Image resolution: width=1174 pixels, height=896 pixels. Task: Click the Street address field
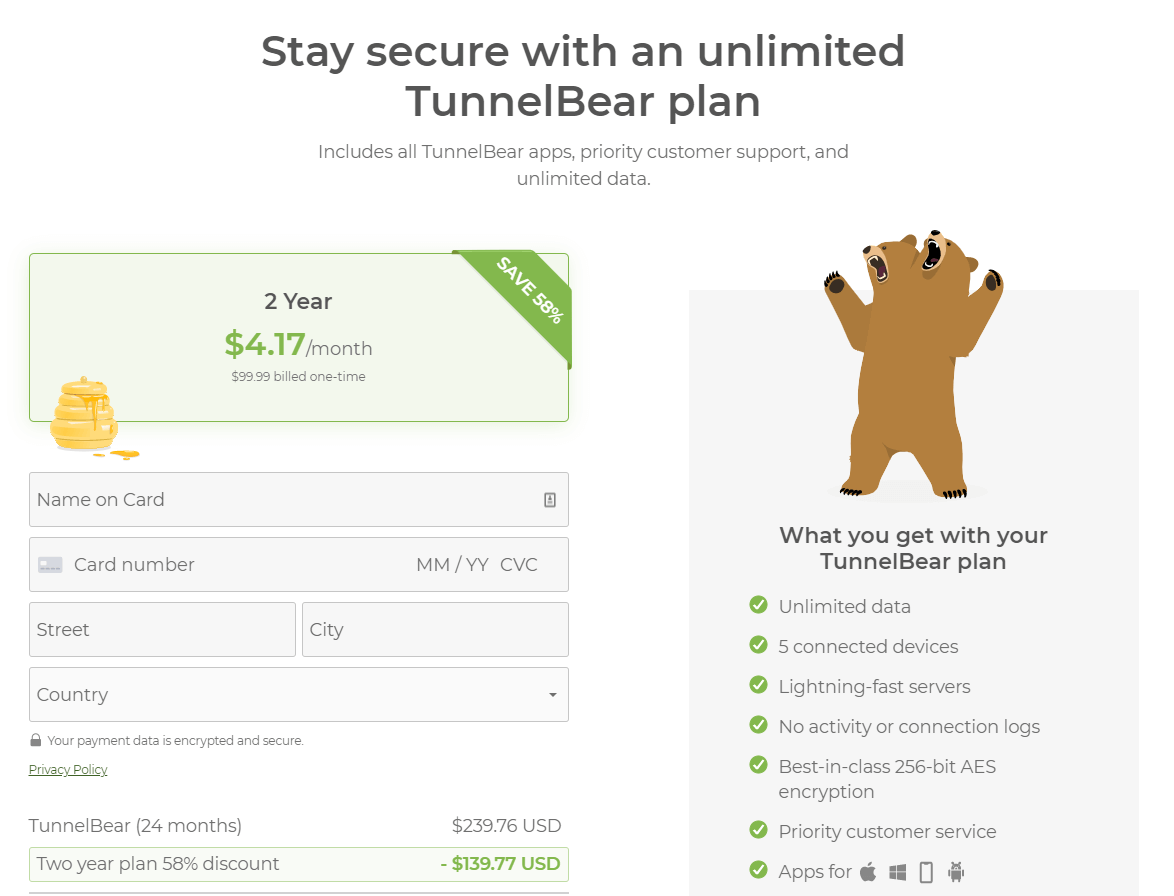click(162, 629)
